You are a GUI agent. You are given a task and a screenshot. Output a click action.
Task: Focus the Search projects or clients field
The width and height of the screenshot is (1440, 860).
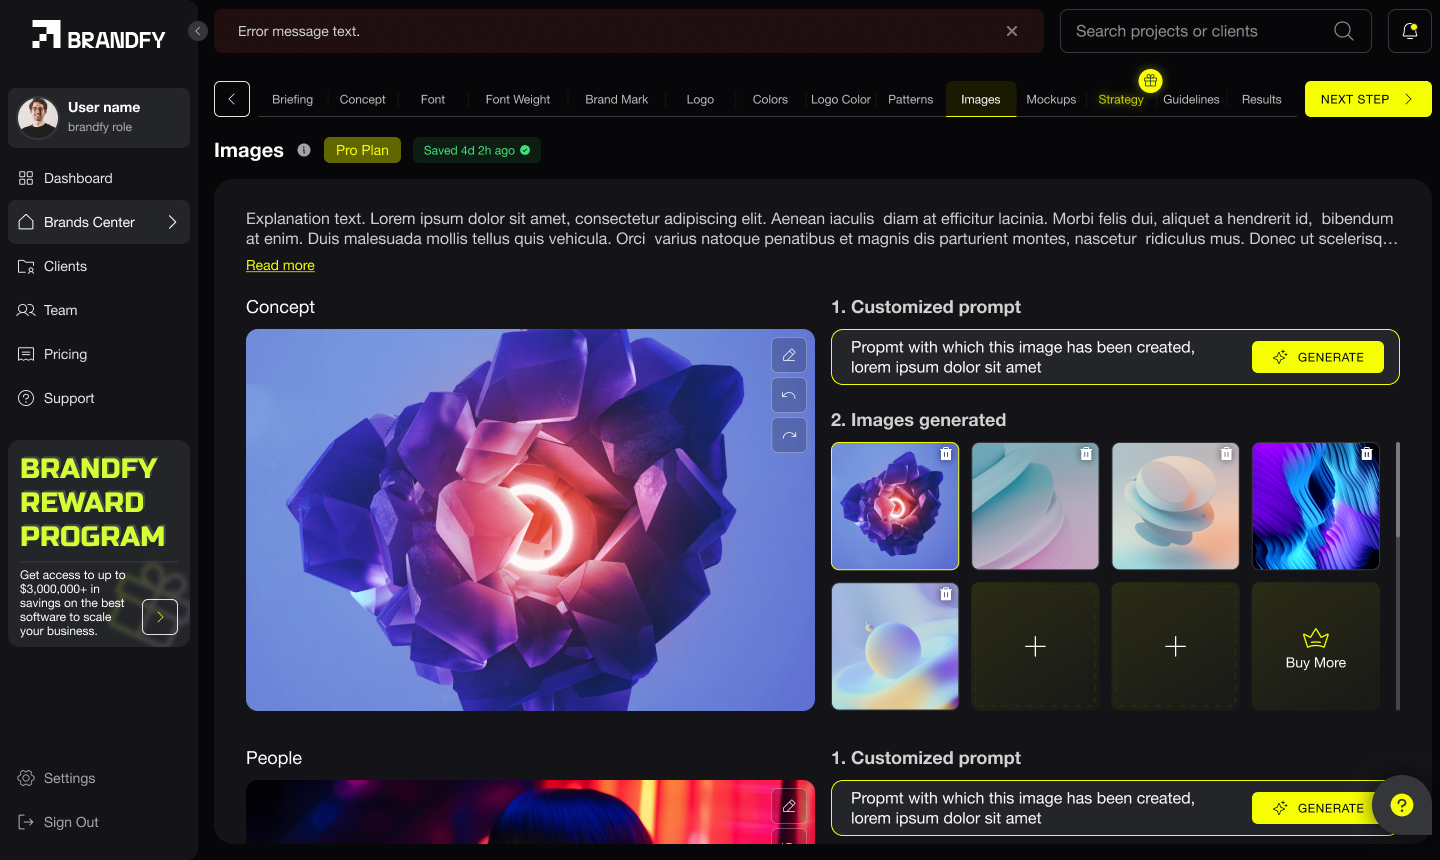pyautogui.click(x=1216, y=31)
